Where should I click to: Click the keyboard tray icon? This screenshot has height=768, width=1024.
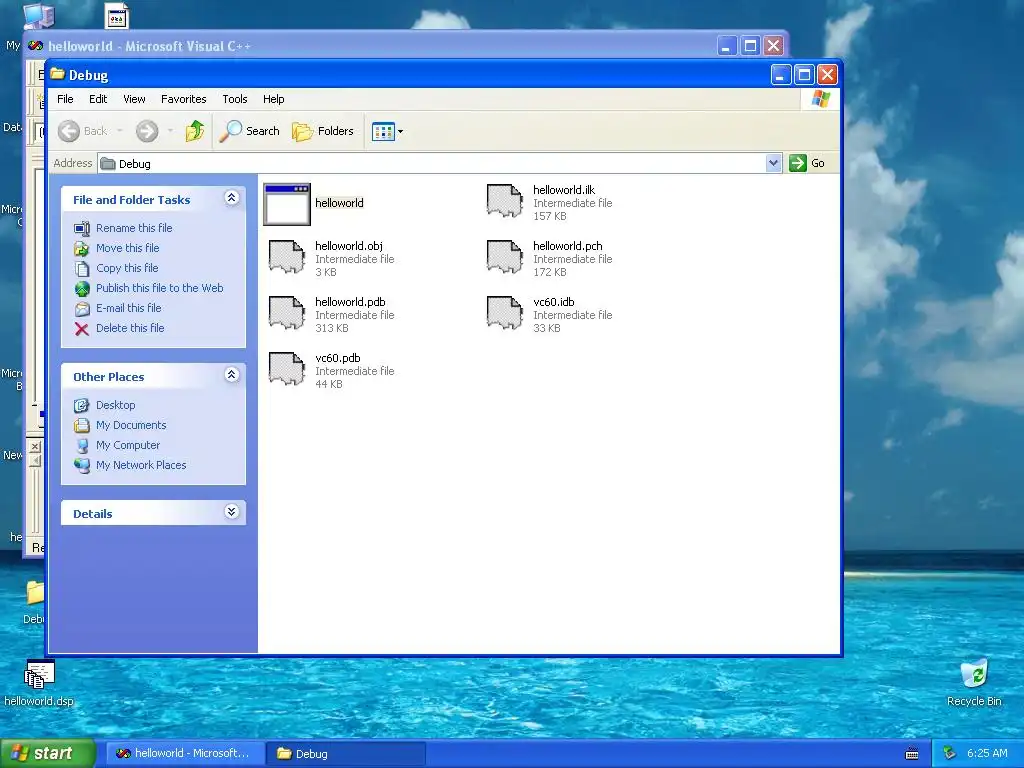coord(912,754)
